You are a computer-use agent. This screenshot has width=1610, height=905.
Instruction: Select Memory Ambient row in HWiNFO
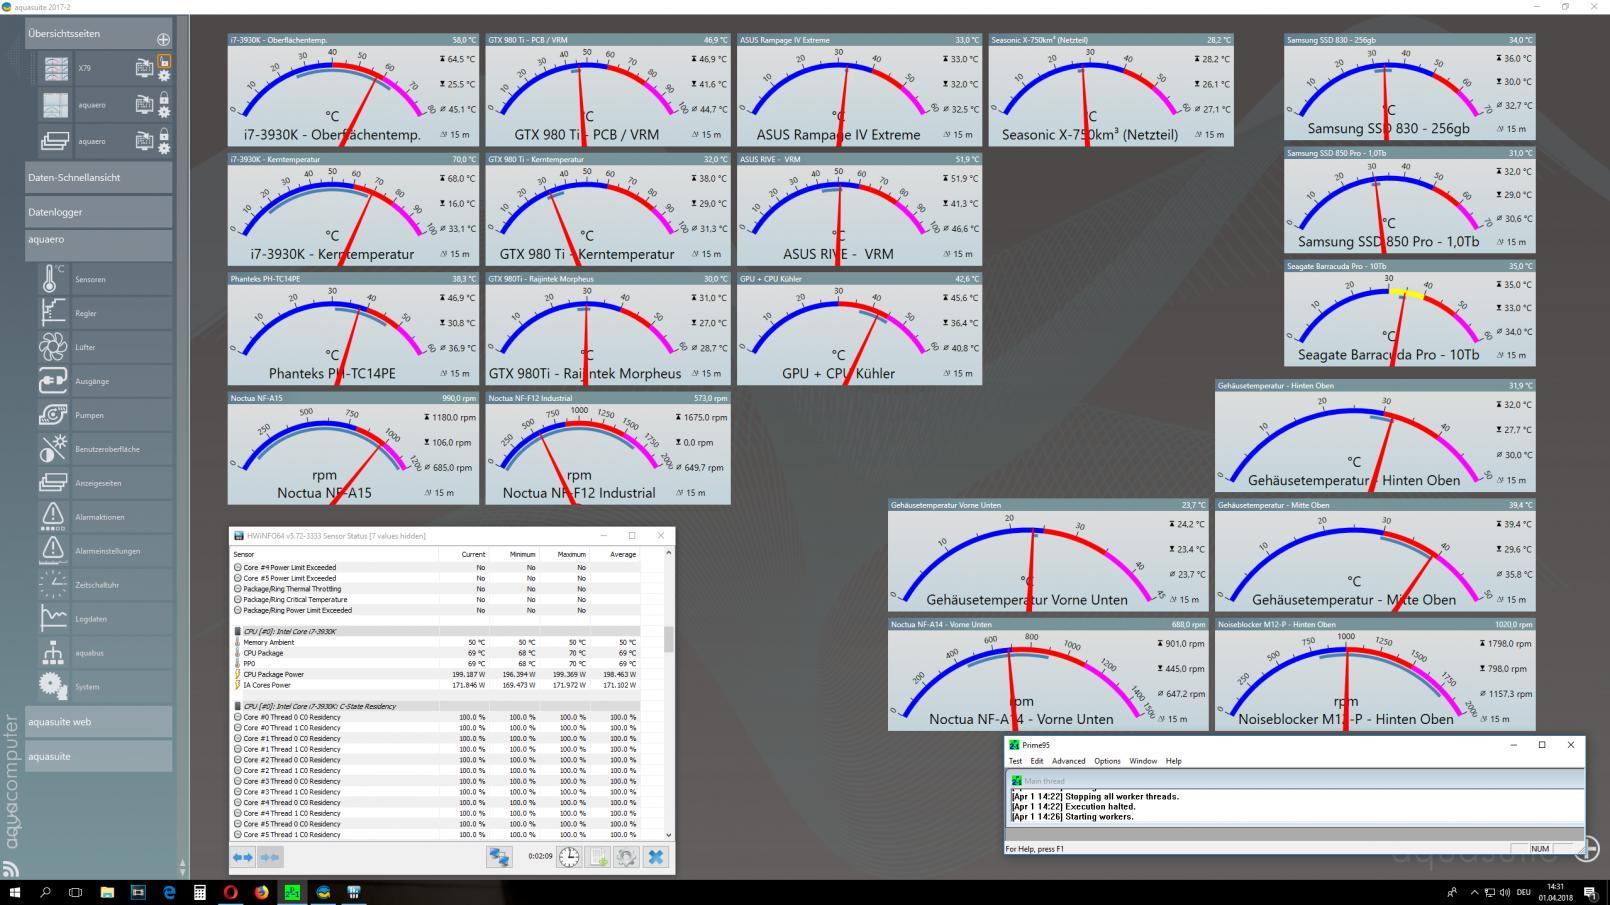coord(435,642)
